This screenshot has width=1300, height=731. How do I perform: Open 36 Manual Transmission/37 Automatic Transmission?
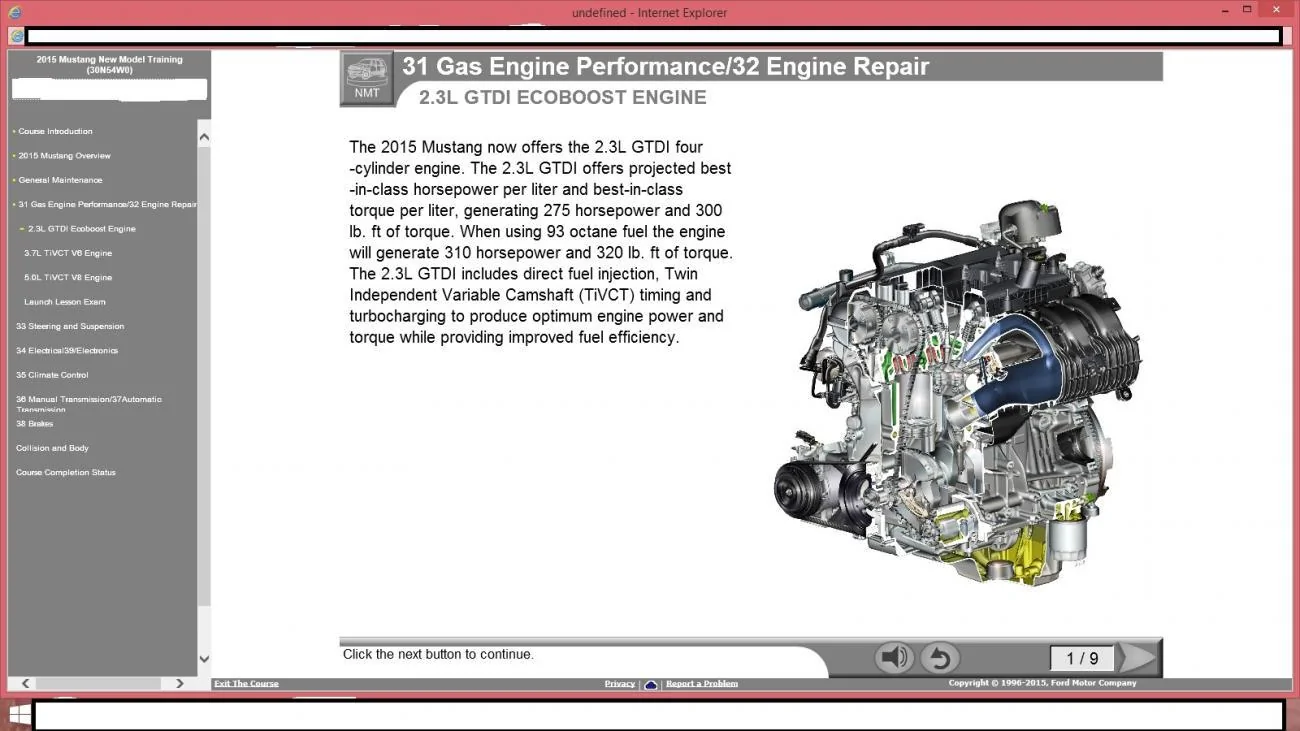89,403
